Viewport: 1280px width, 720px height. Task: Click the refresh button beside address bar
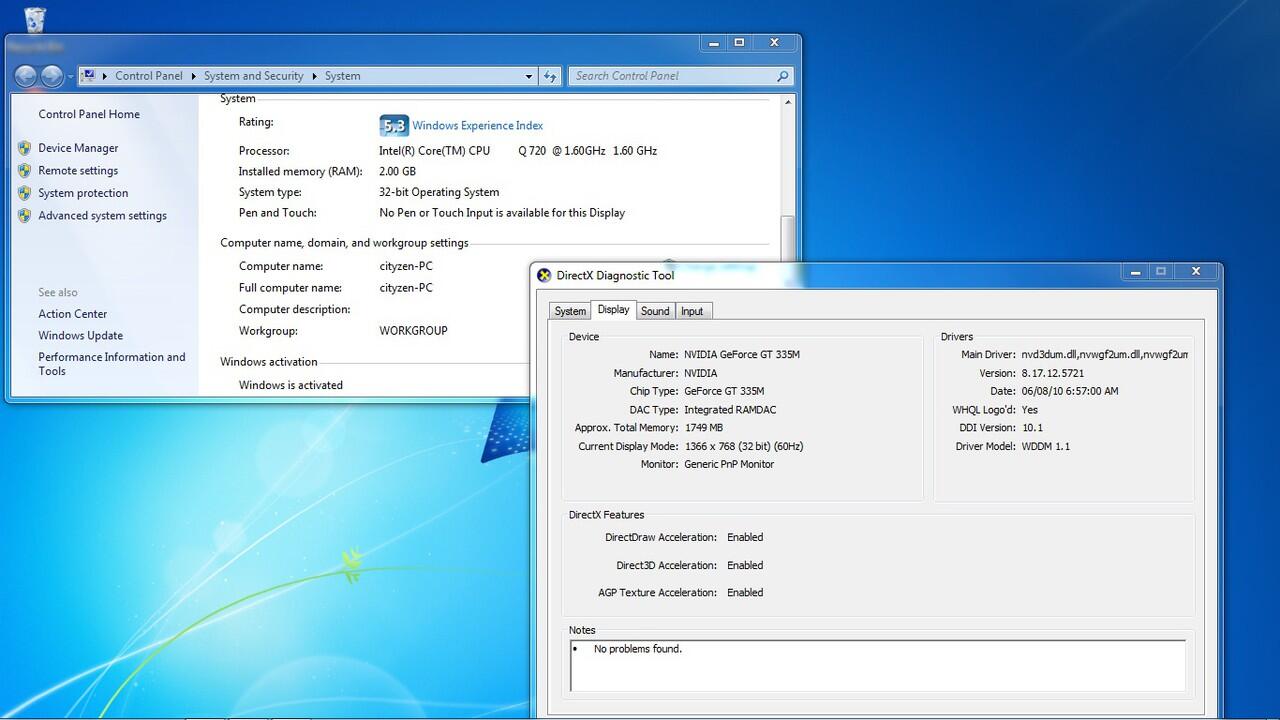click(x=550, y=76)
